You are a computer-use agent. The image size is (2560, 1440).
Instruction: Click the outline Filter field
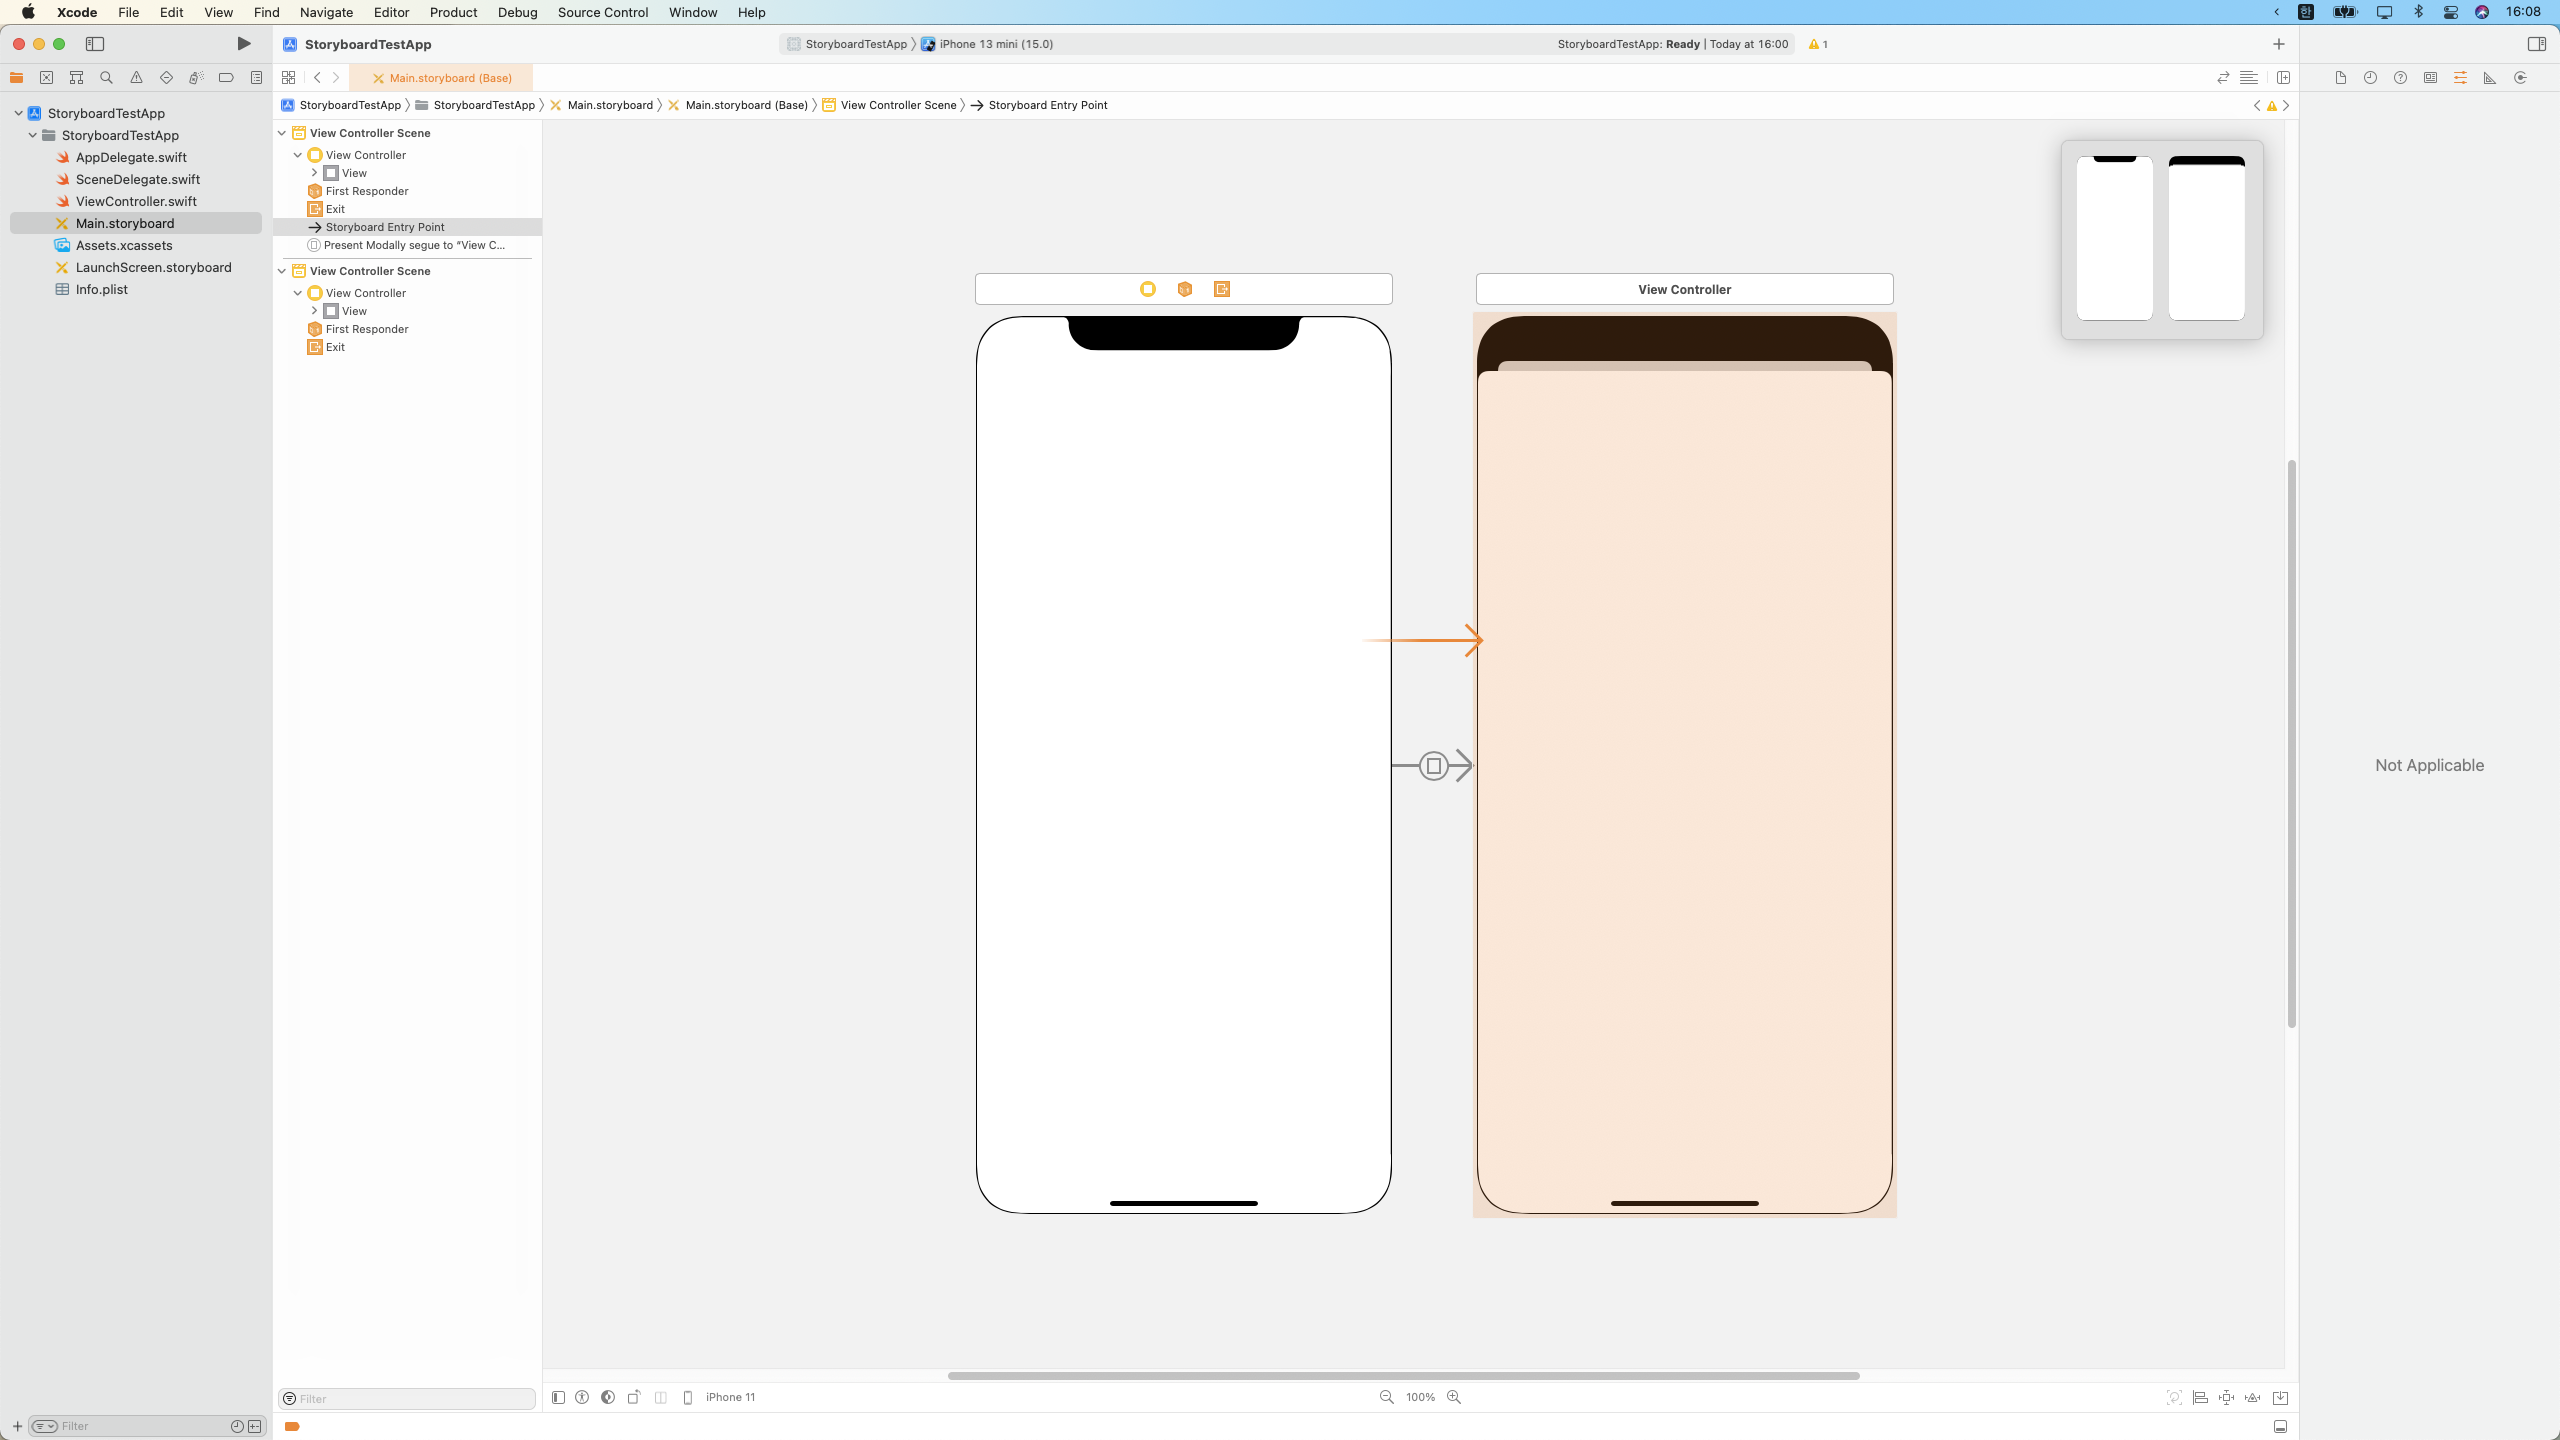pyautogui.click(x=410, y=1398)
